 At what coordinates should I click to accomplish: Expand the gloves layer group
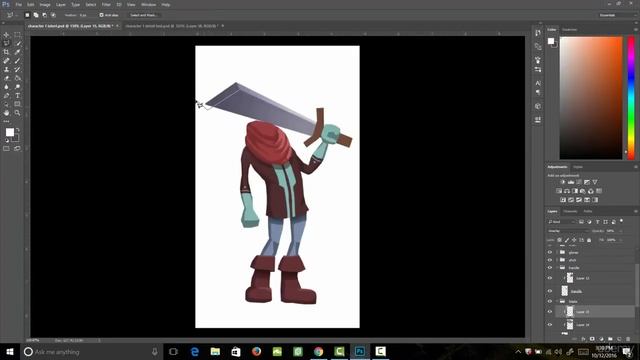557,252
